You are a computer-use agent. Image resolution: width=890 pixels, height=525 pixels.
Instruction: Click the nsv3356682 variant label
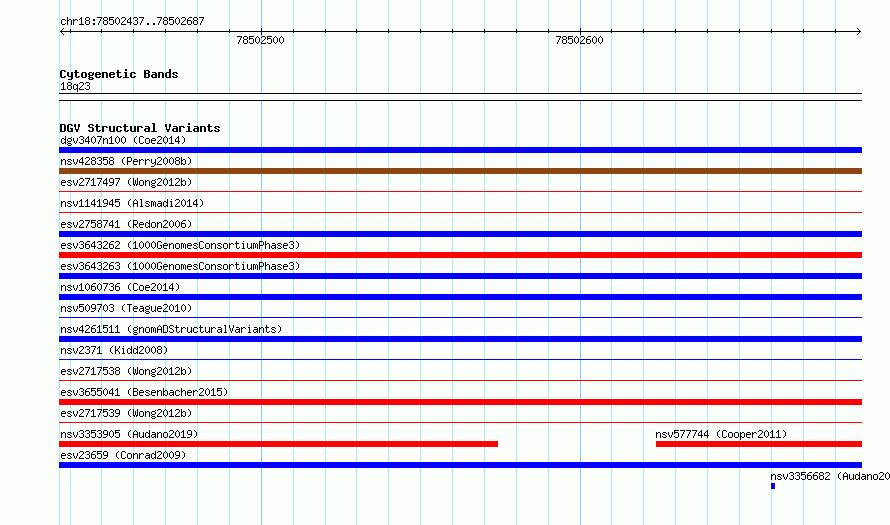pos(830,476)
